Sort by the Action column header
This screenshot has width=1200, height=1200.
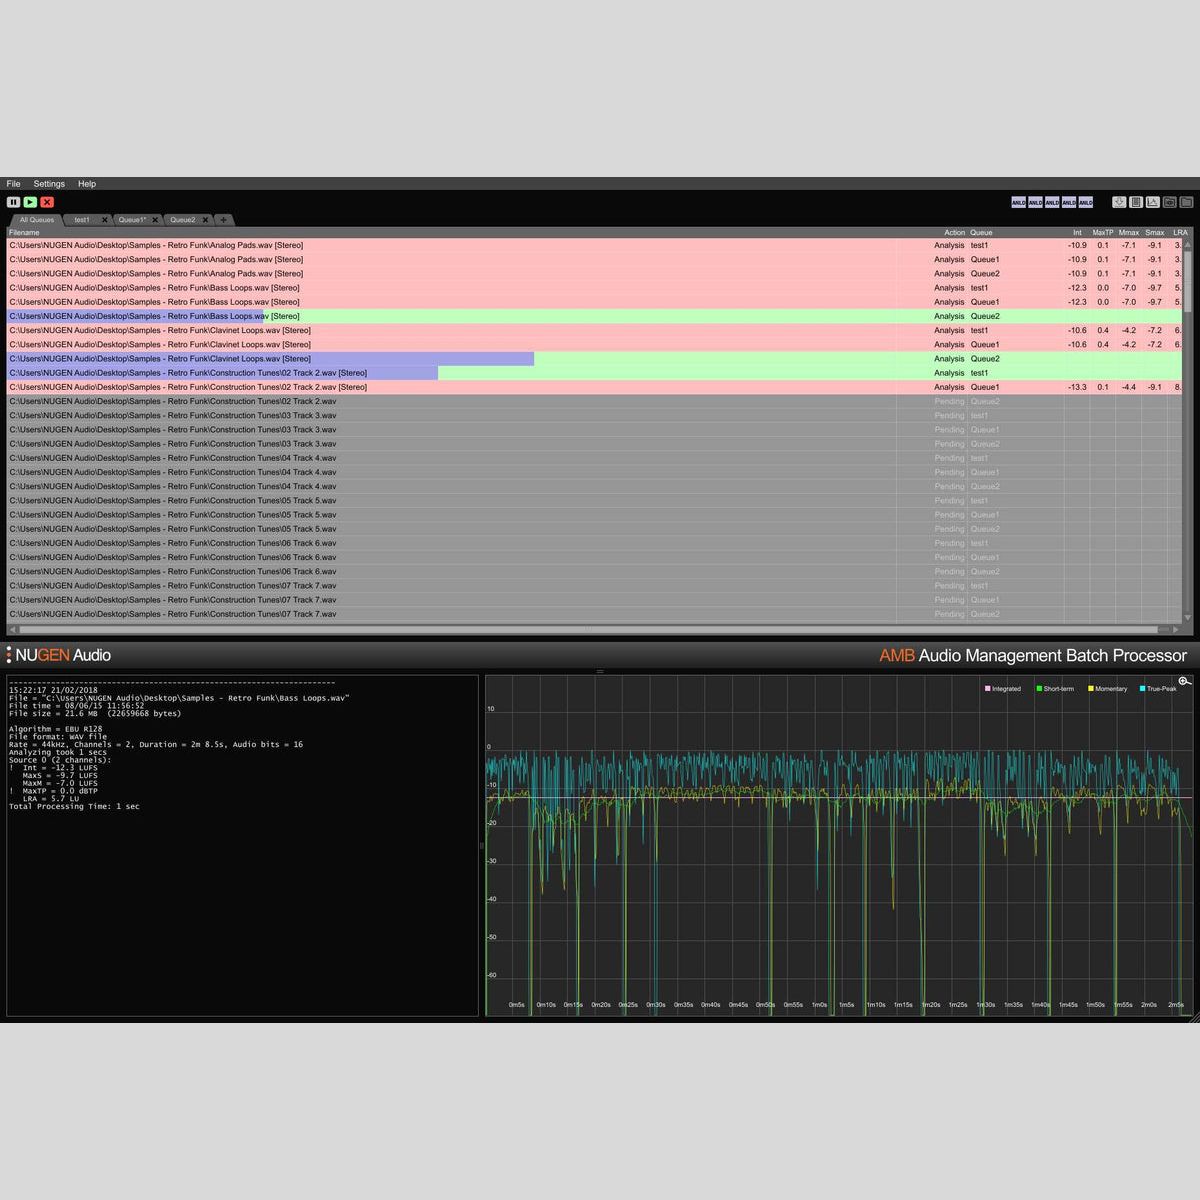click(954, 232)
